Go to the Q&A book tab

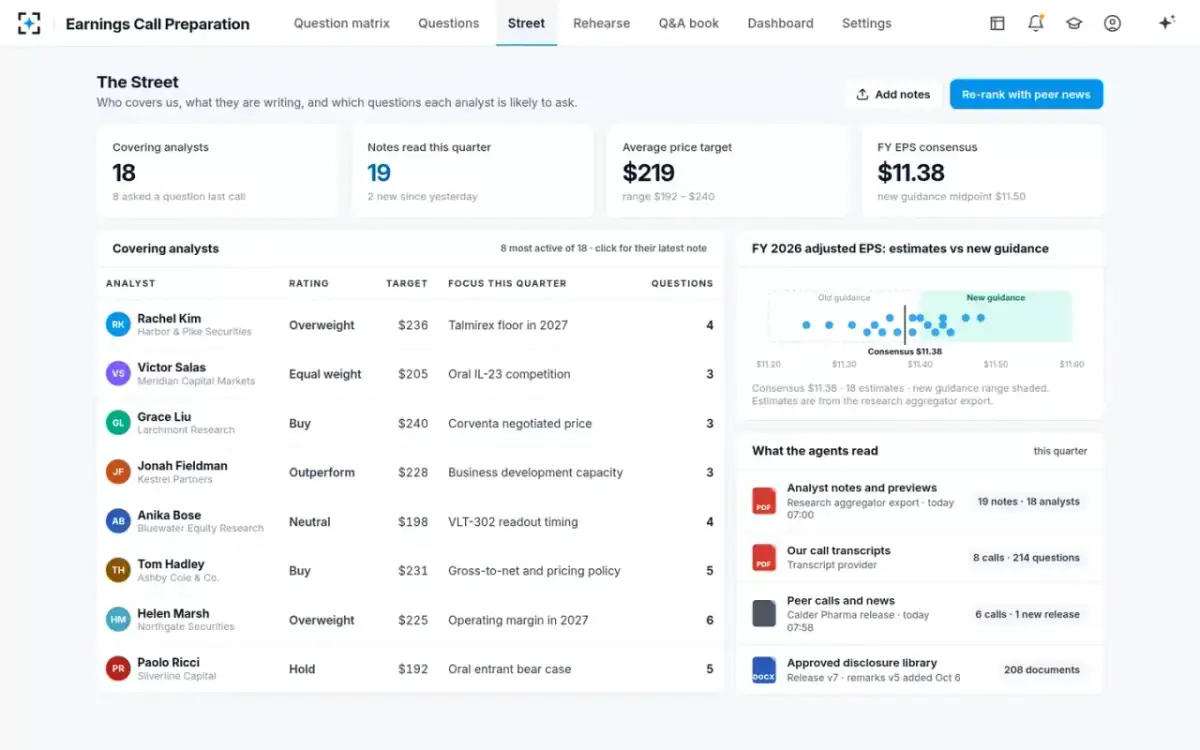click(689, 23)
